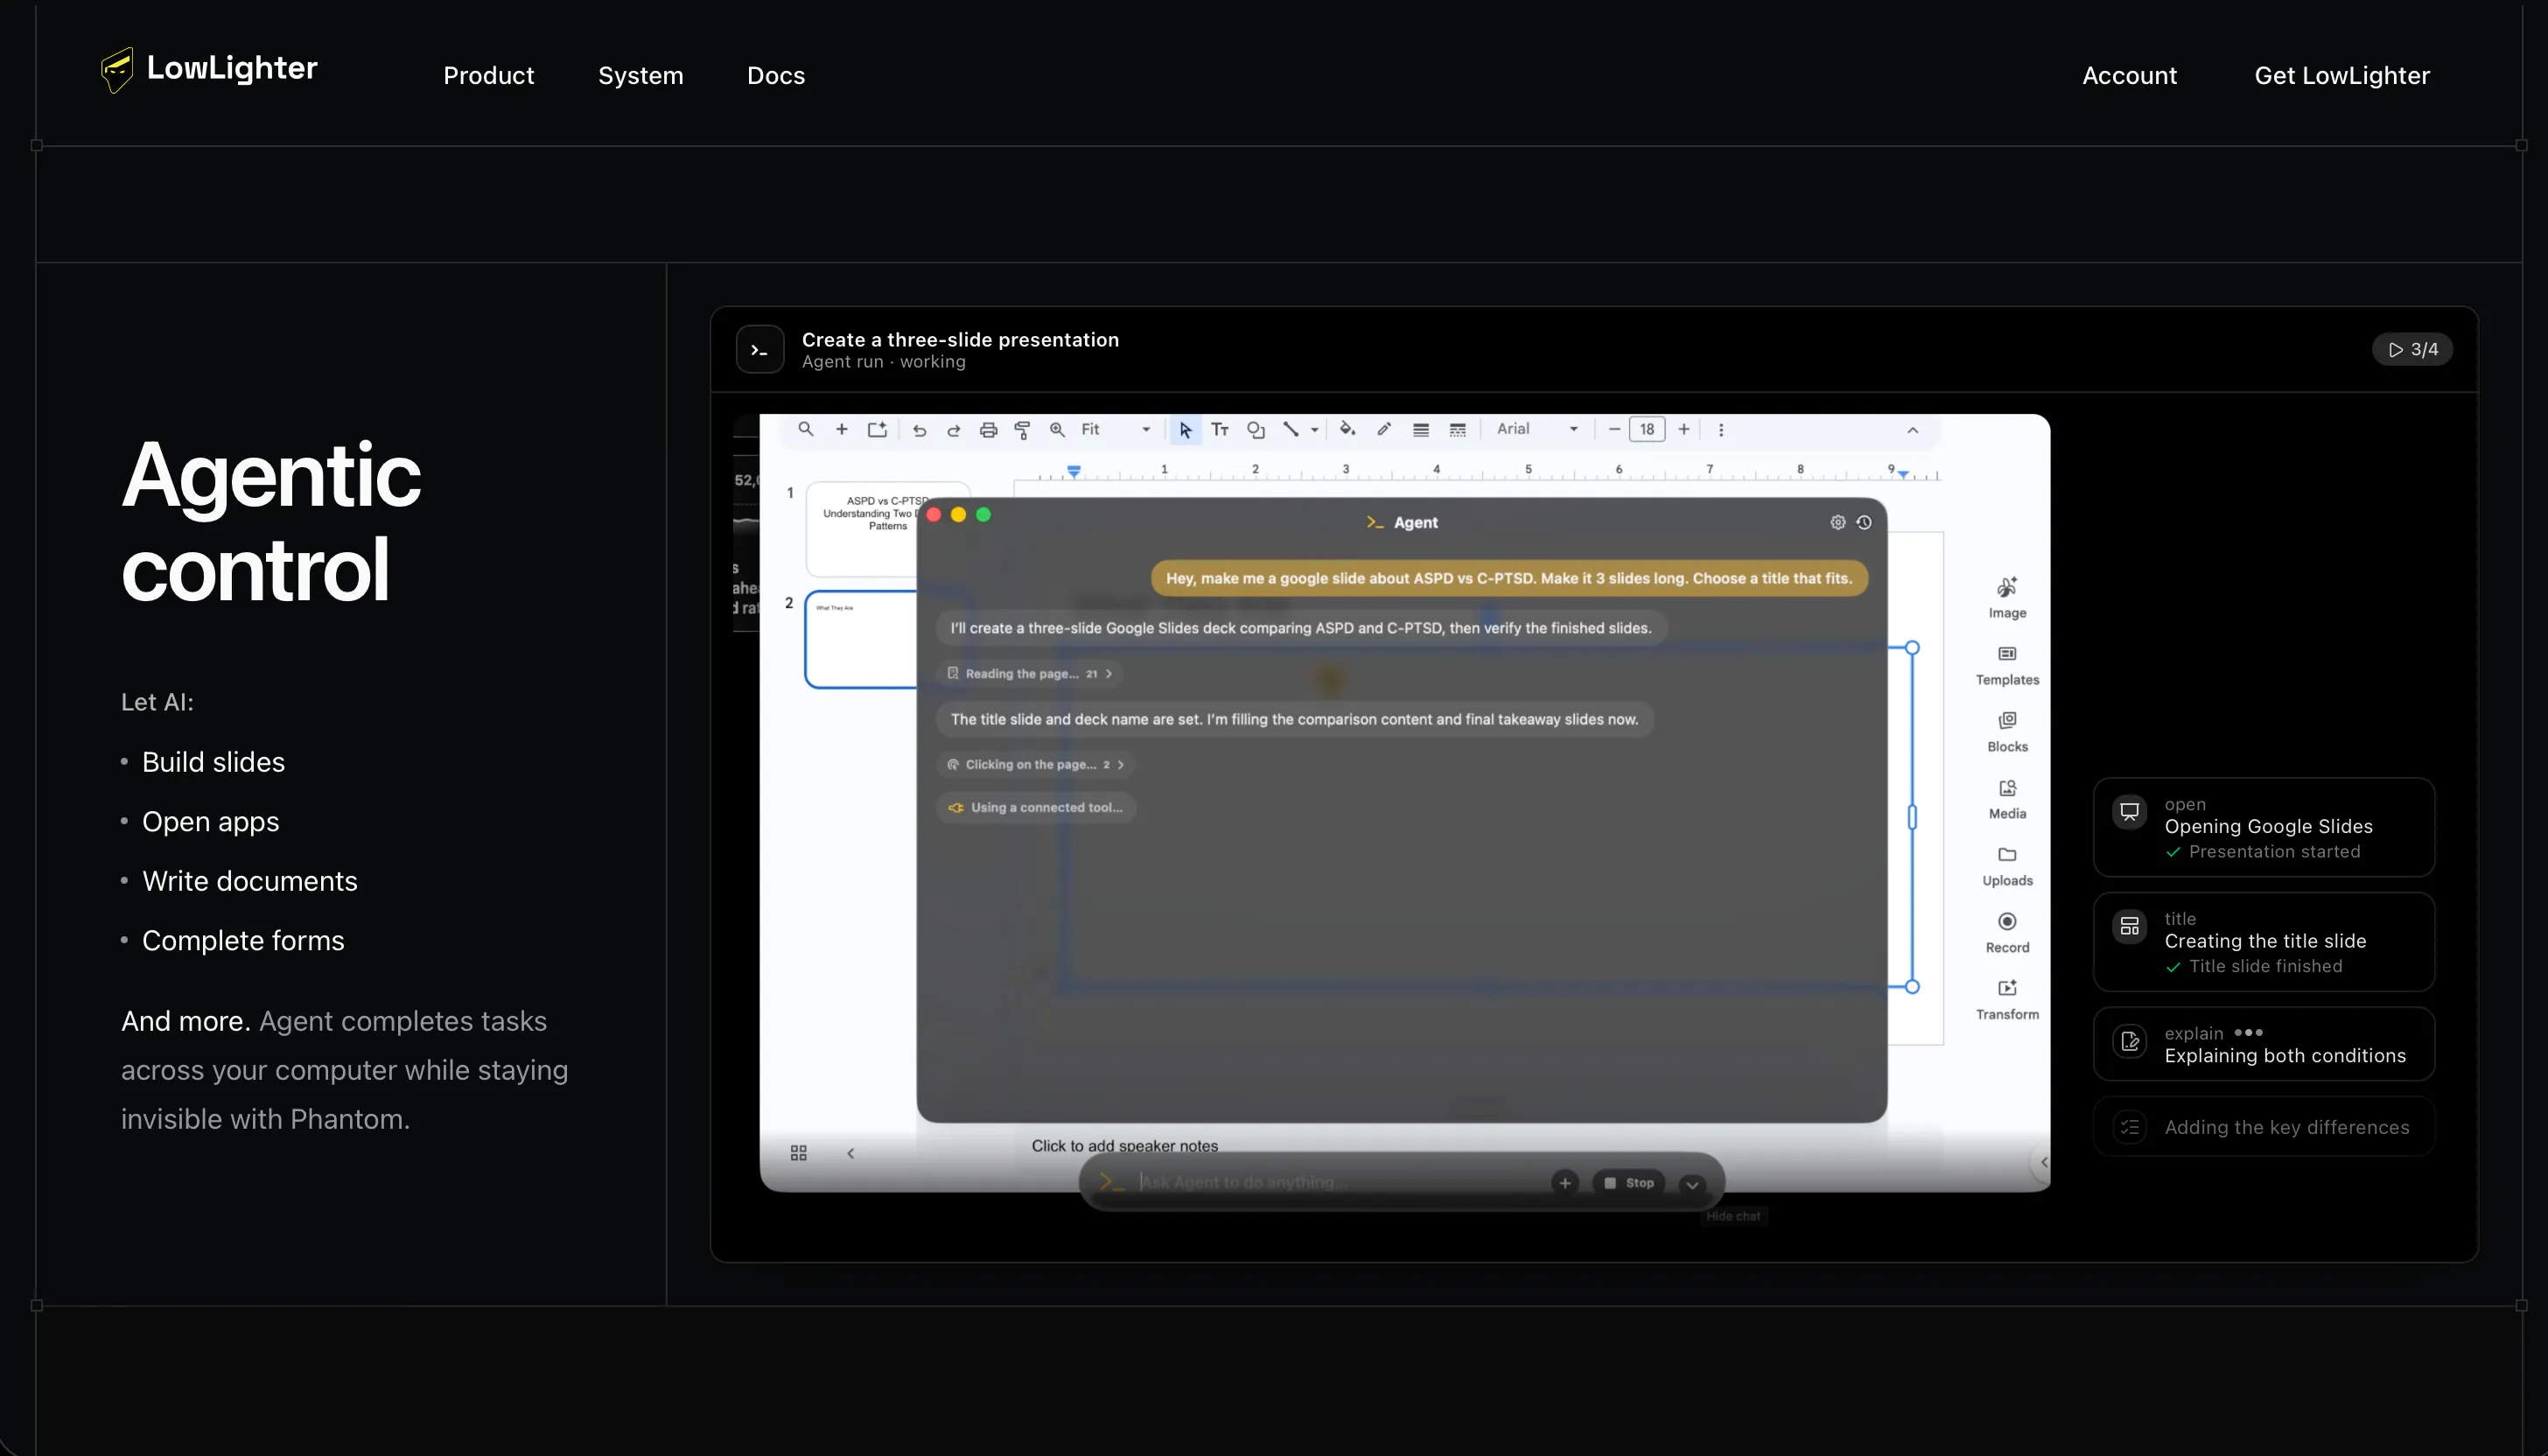Click the Stop button in agent bar

pos(1629,1183)
